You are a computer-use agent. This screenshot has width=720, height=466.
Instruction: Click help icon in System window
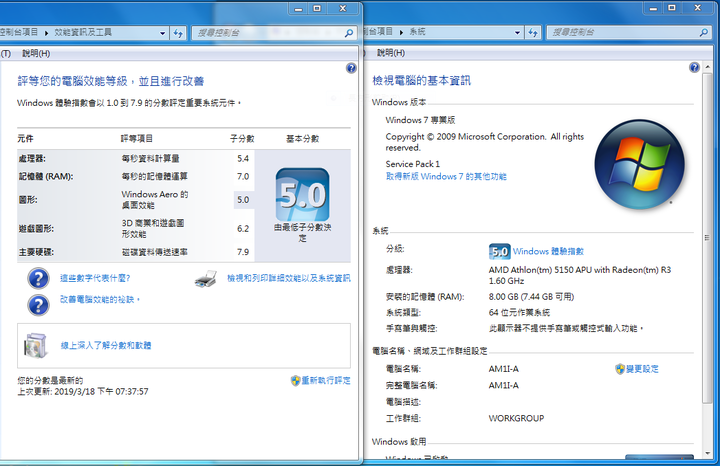694,67
